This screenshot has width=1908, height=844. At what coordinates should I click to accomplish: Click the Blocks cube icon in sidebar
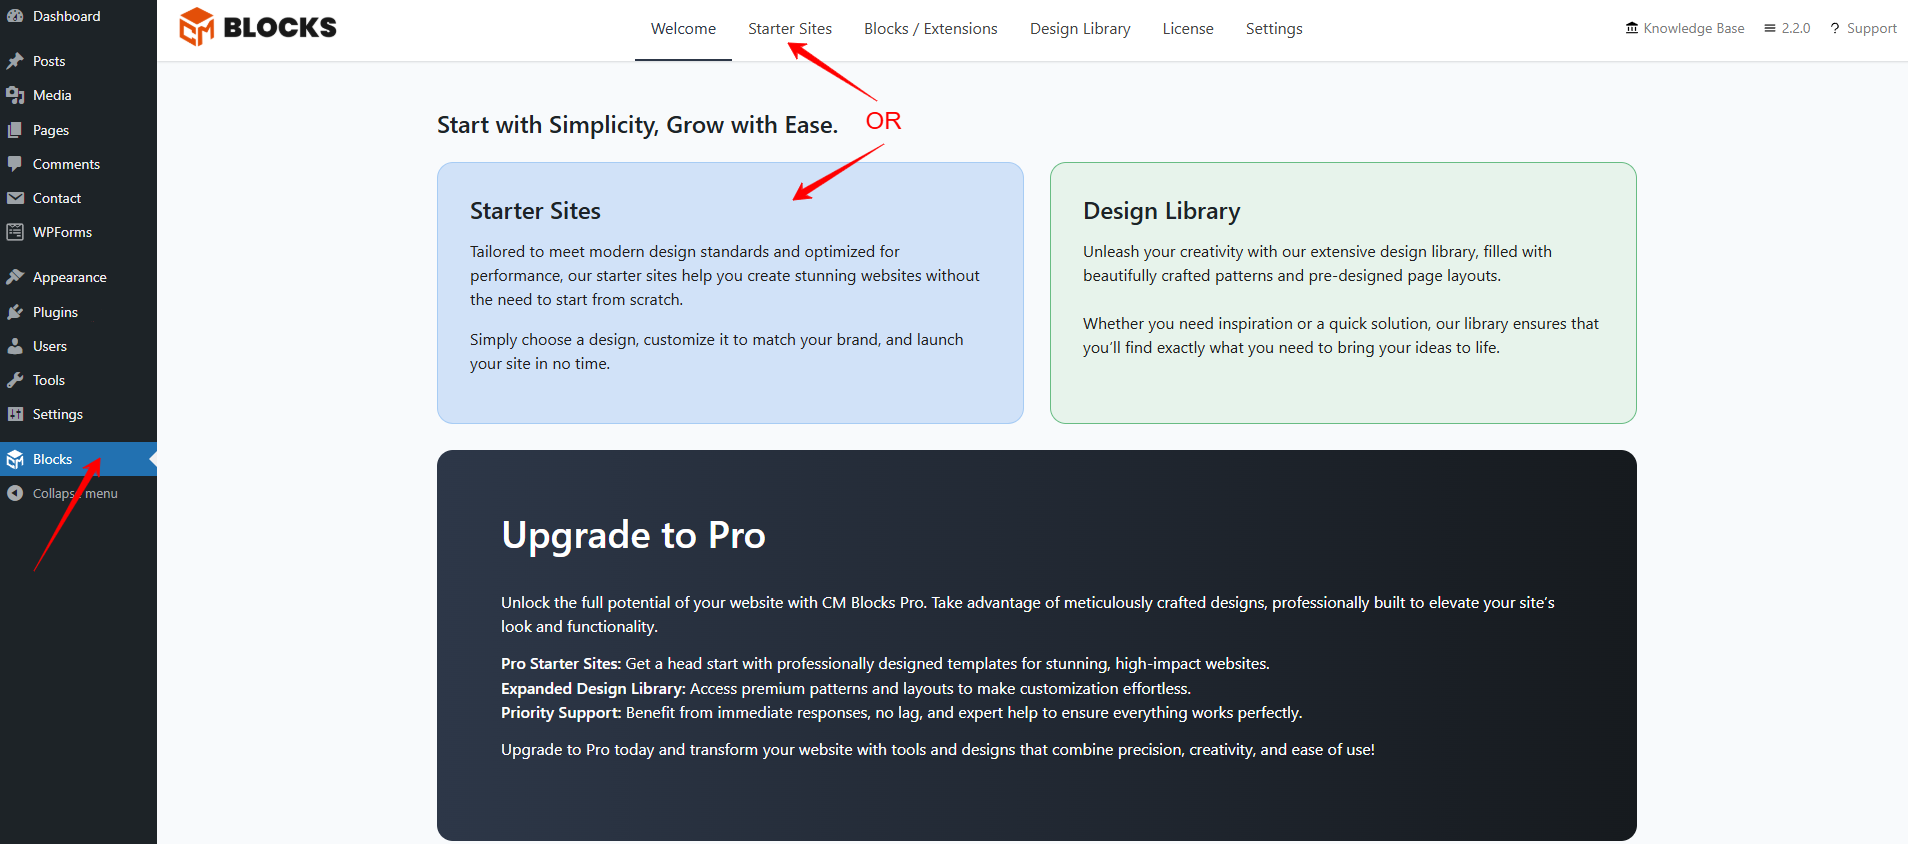pyautogui.click(x=15, y=459)
